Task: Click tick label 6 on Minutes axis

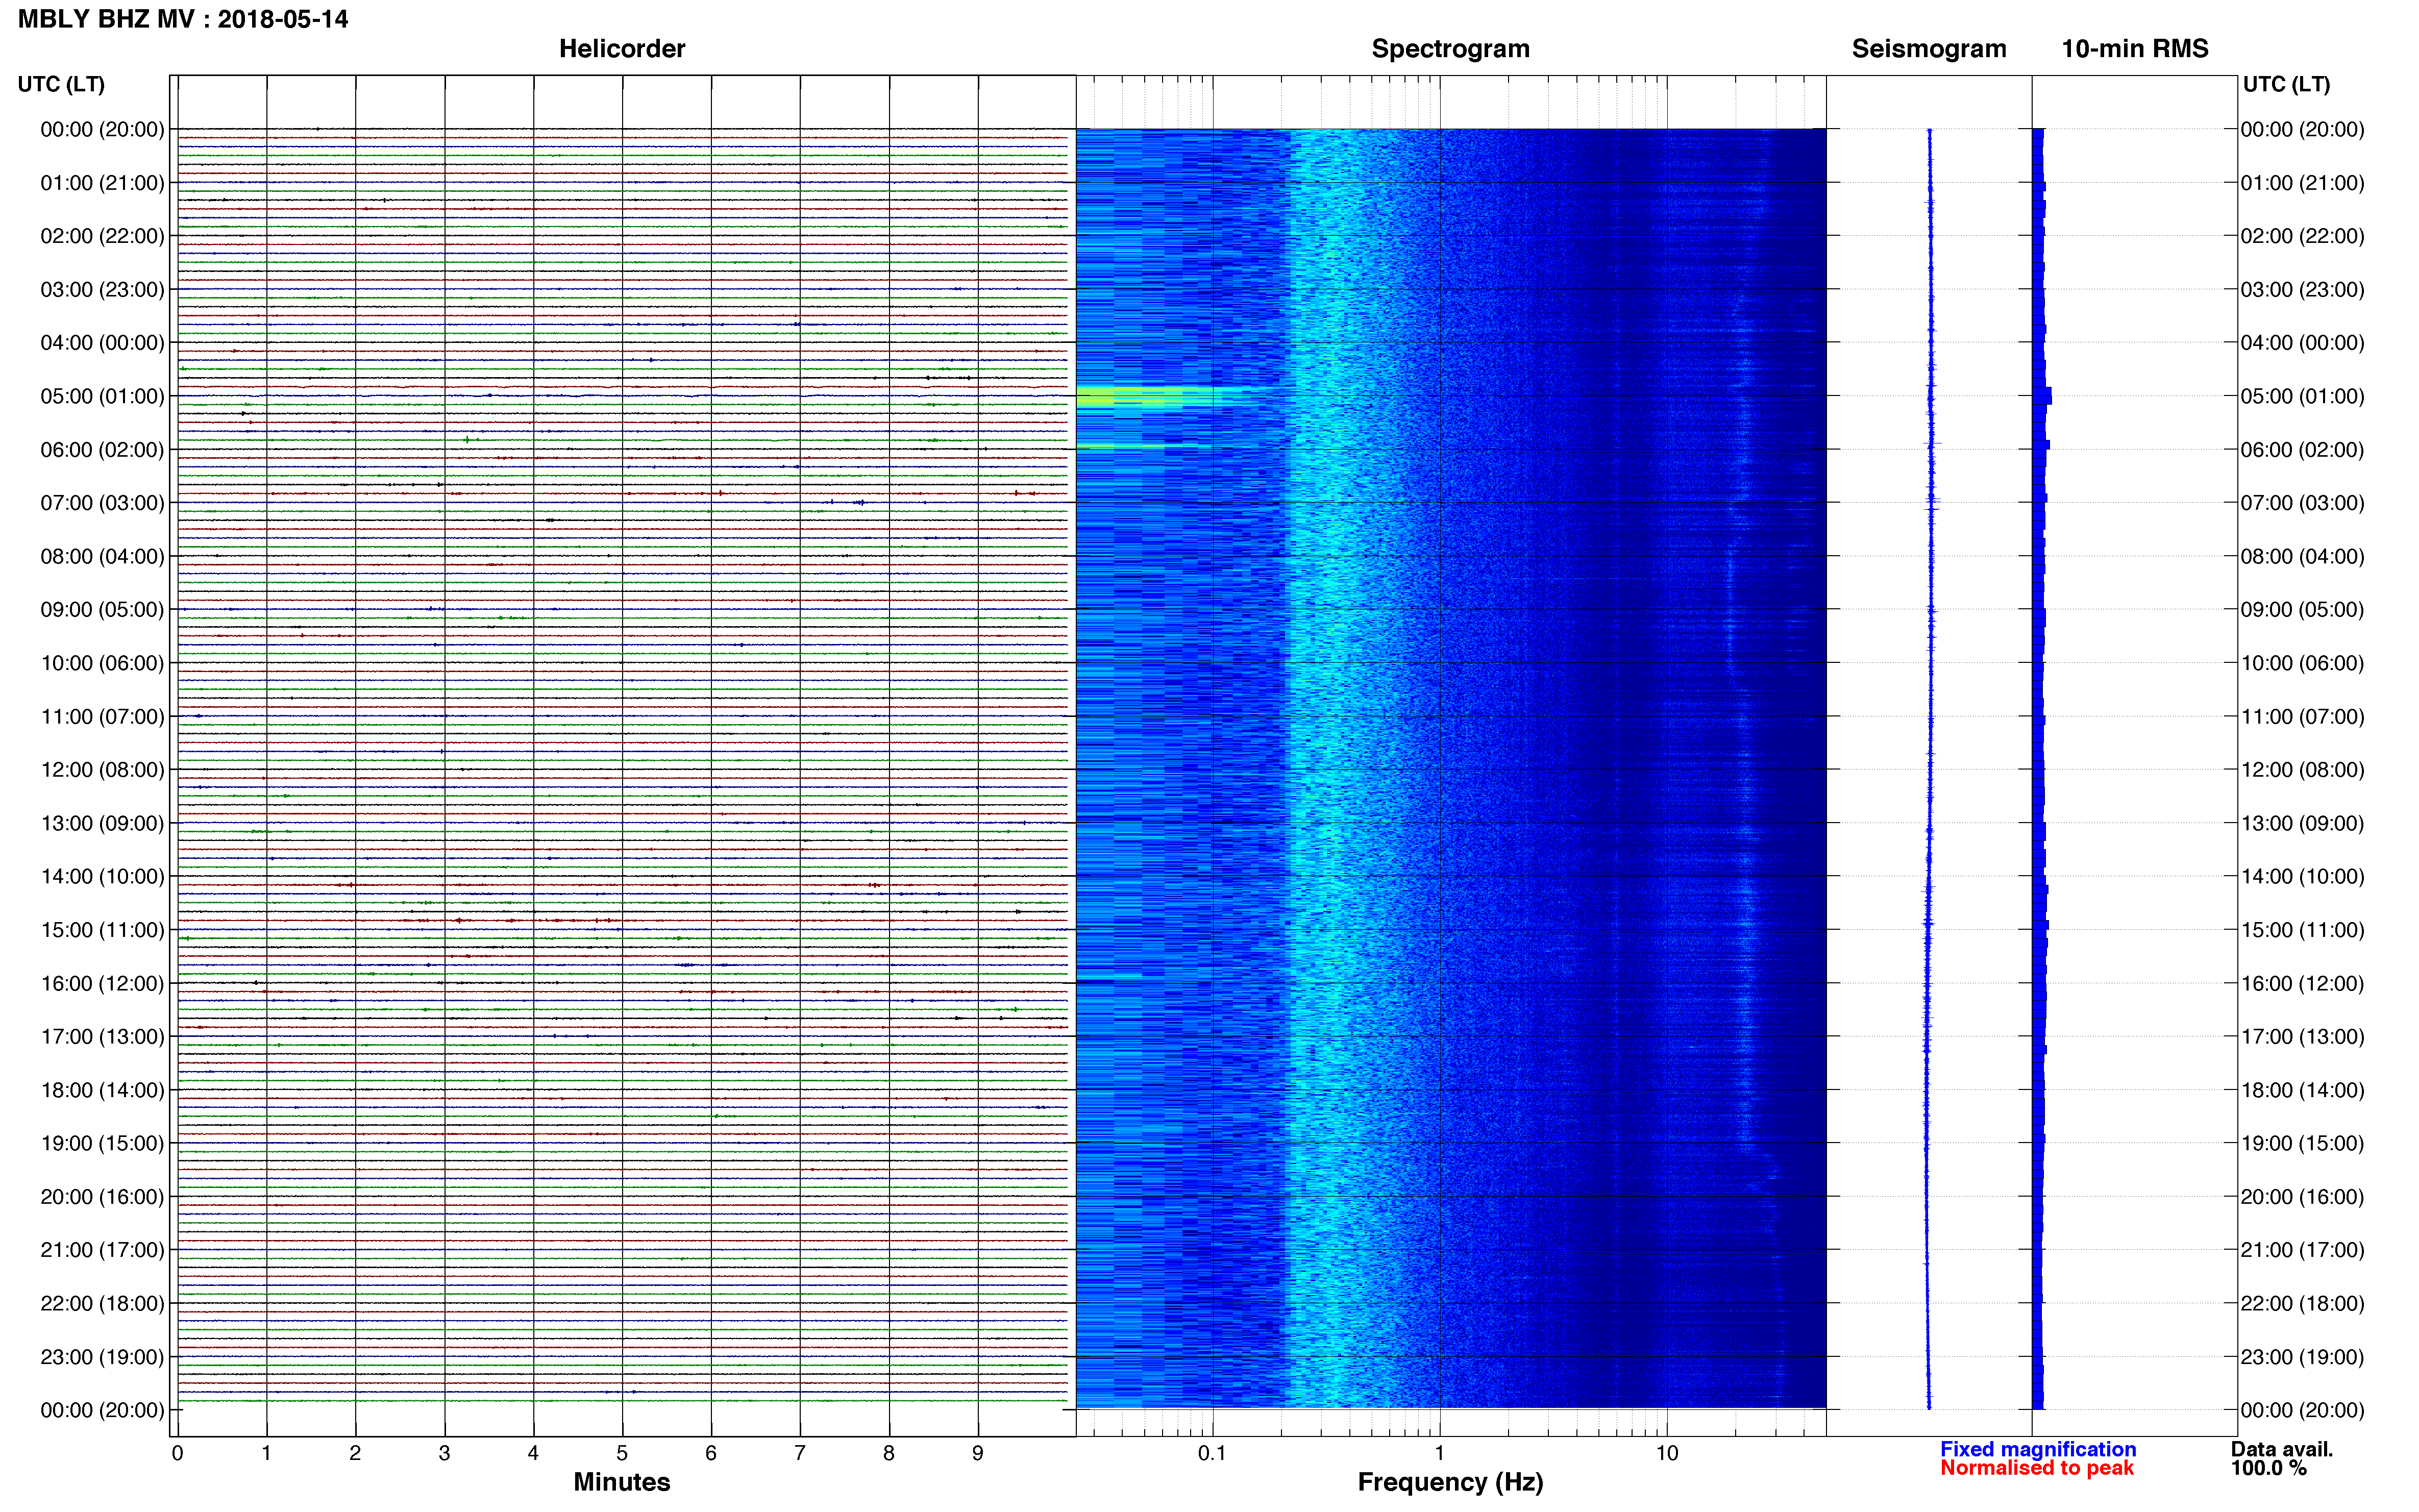Action: tap(711, 1454)
